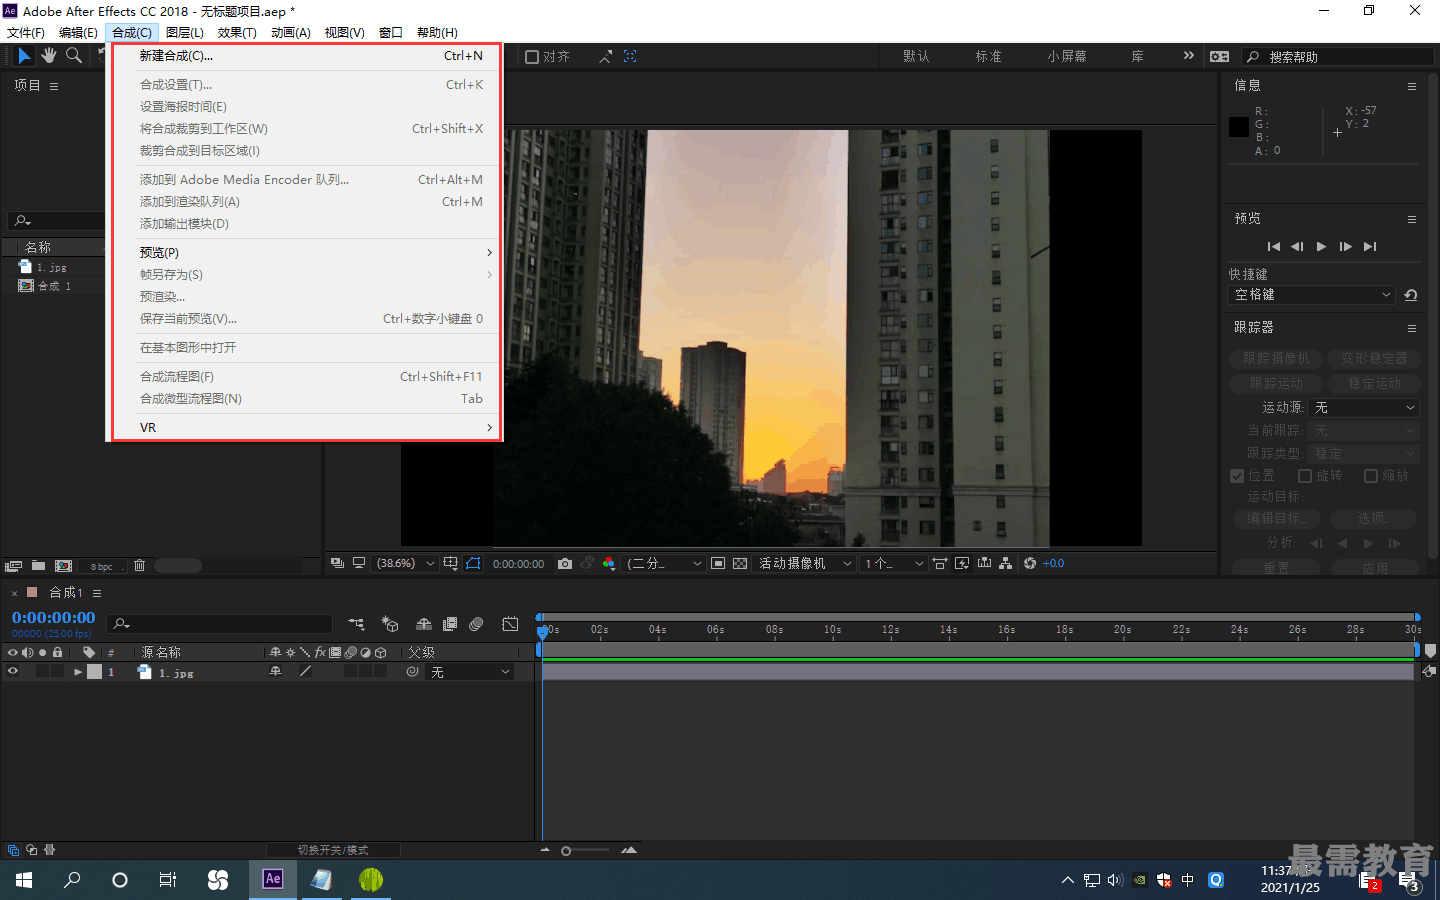
Task: Choose 新建合成(C)... menu entry
Action: click(311, 56)
